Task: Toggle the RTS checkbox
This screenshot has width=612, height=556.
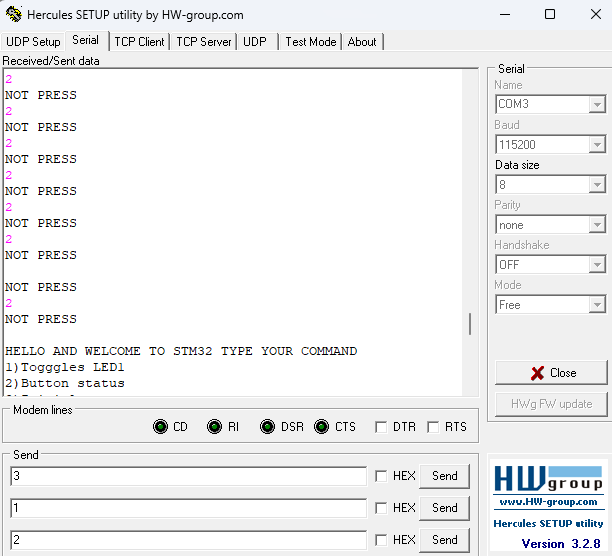Action: [433, 427]
